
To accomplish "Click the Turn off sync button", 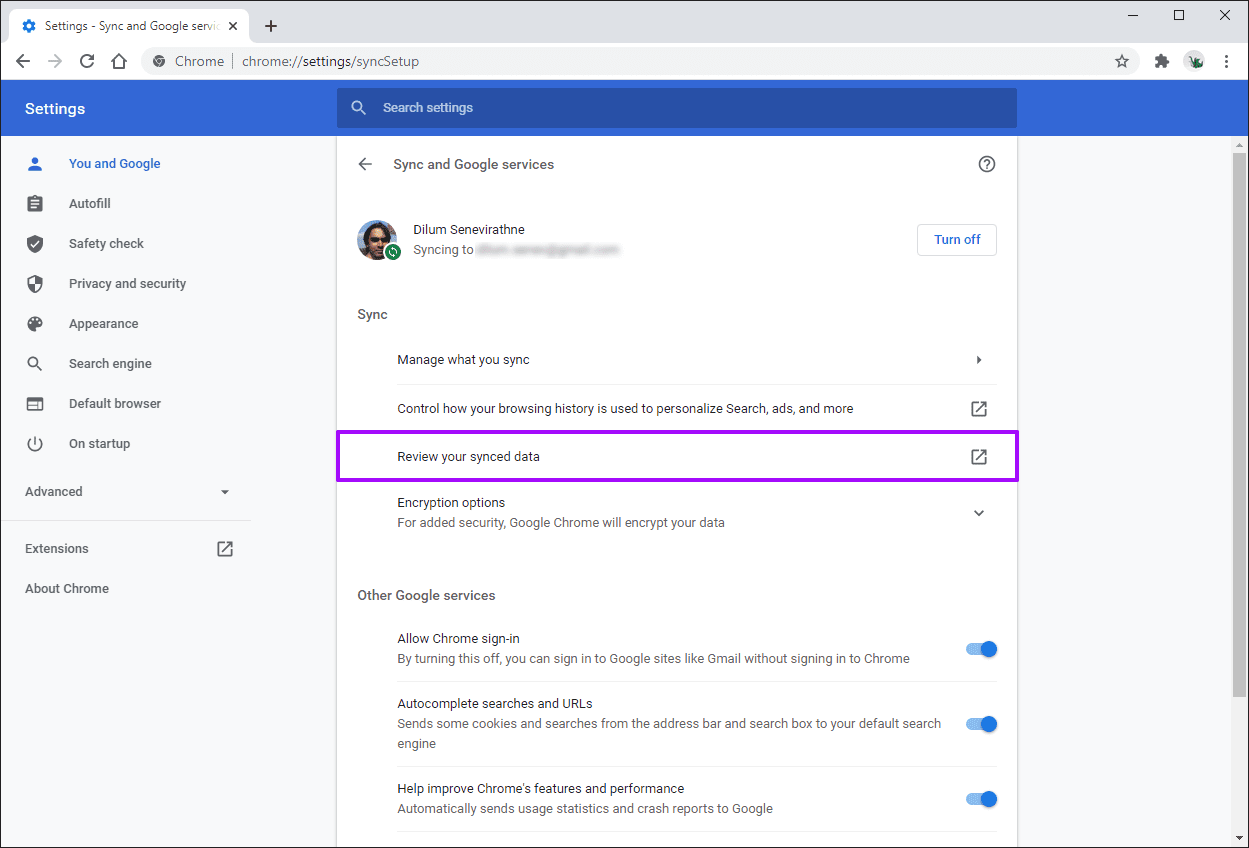I will click(957, 240).
